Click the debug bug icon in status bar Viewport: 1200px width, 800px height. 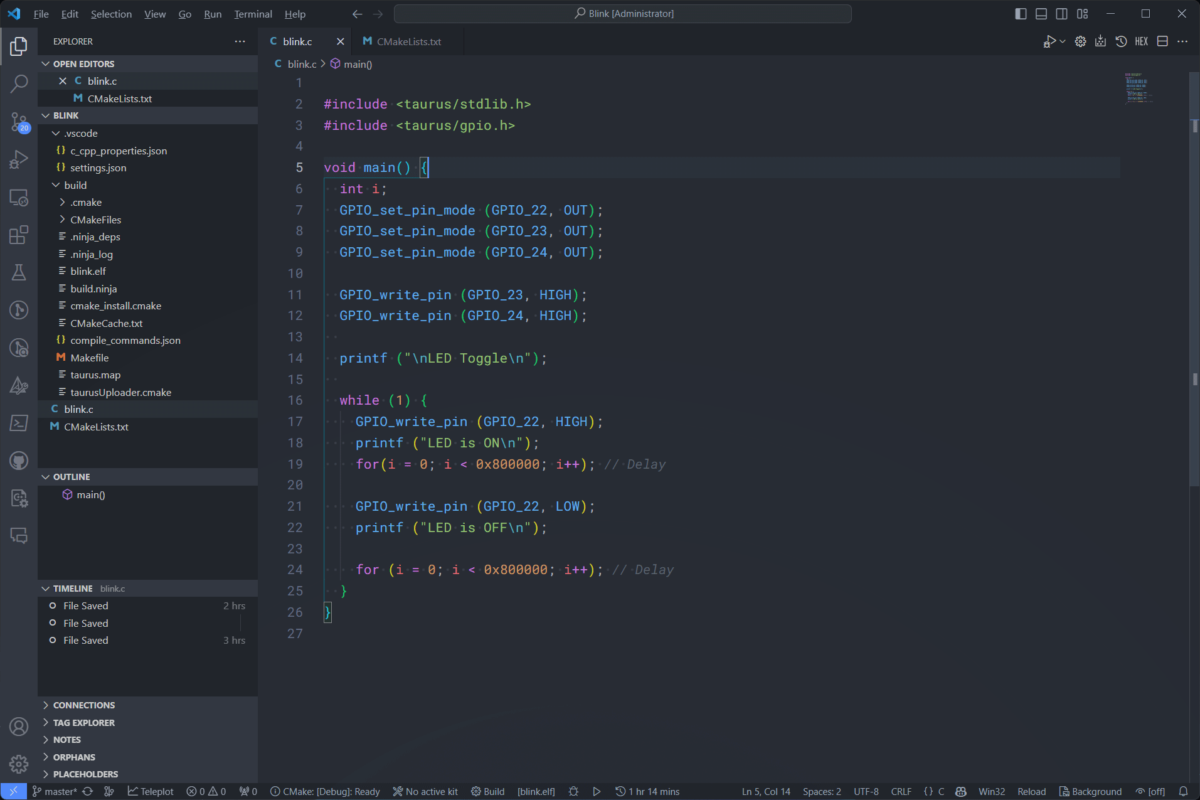click(x=573, y=791)
